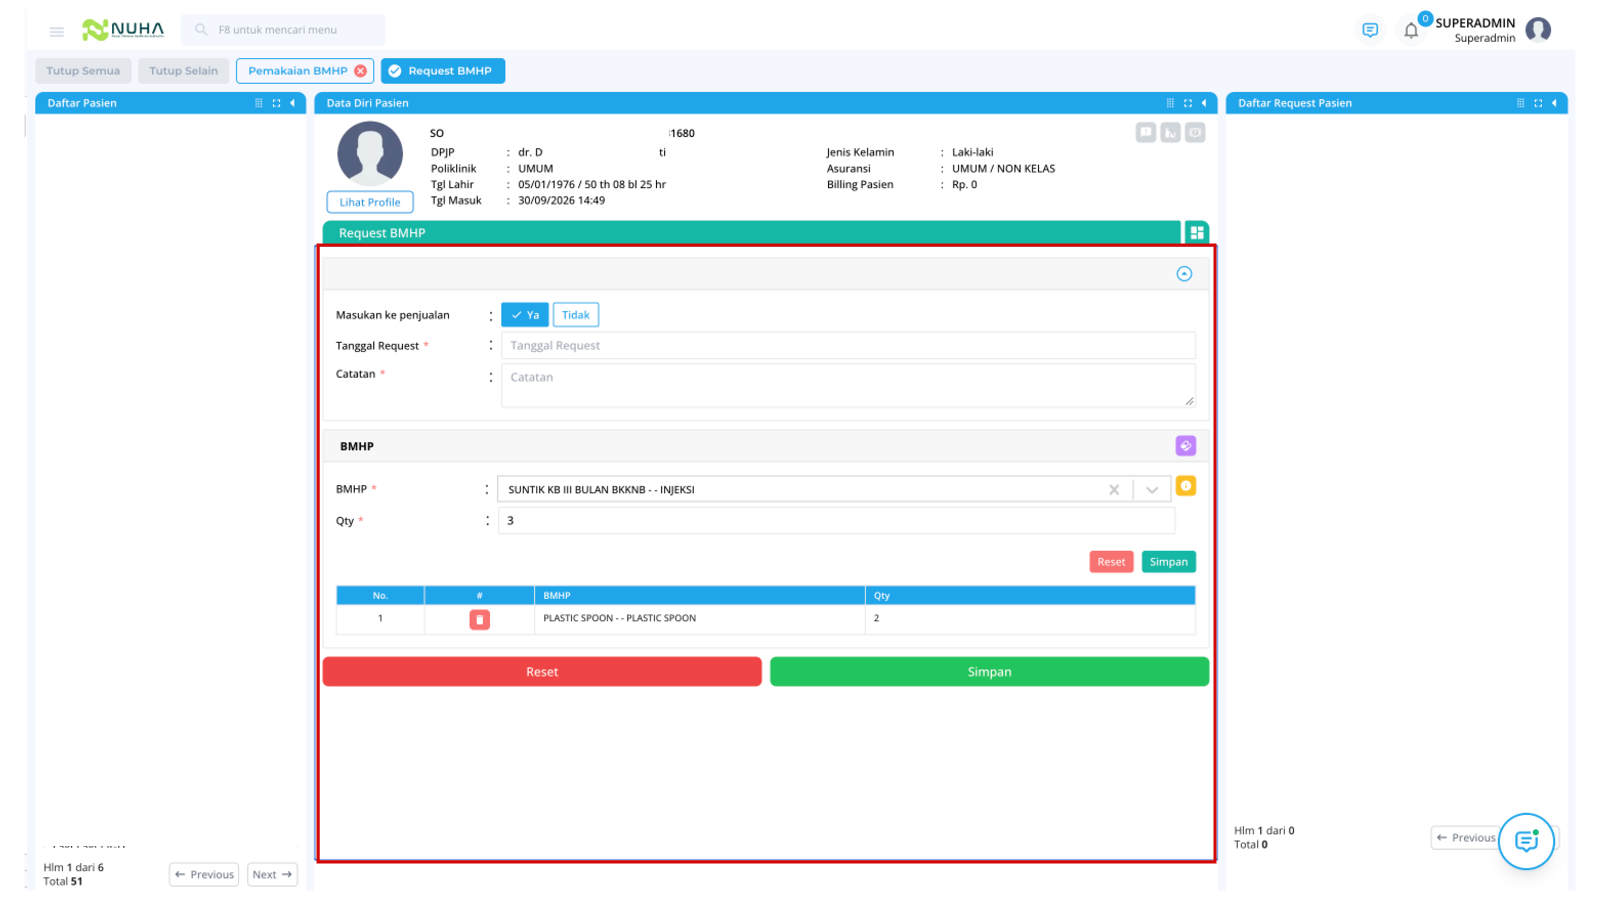Go to Next page in Daftar Pasien
Viewport: 1600px width, 900px height.
(272, 875)
